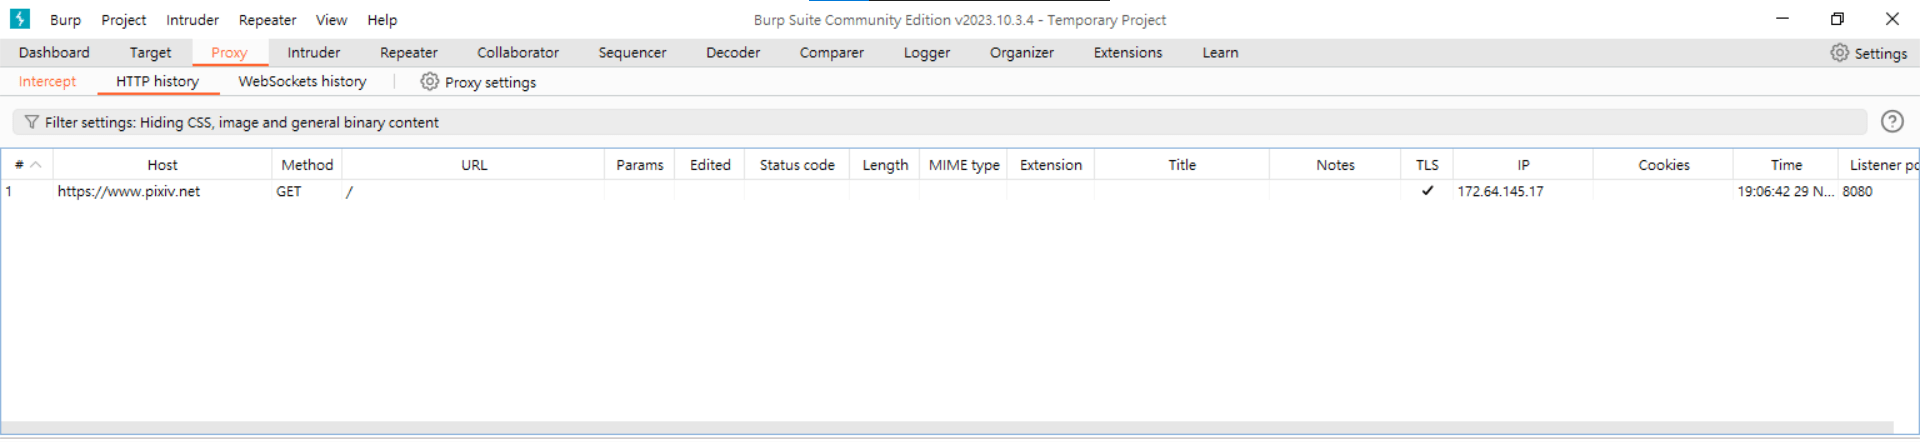Open the Comparer tab
Image resolution: width=1920 pixels, height=442 pixels.
point(831,53)
